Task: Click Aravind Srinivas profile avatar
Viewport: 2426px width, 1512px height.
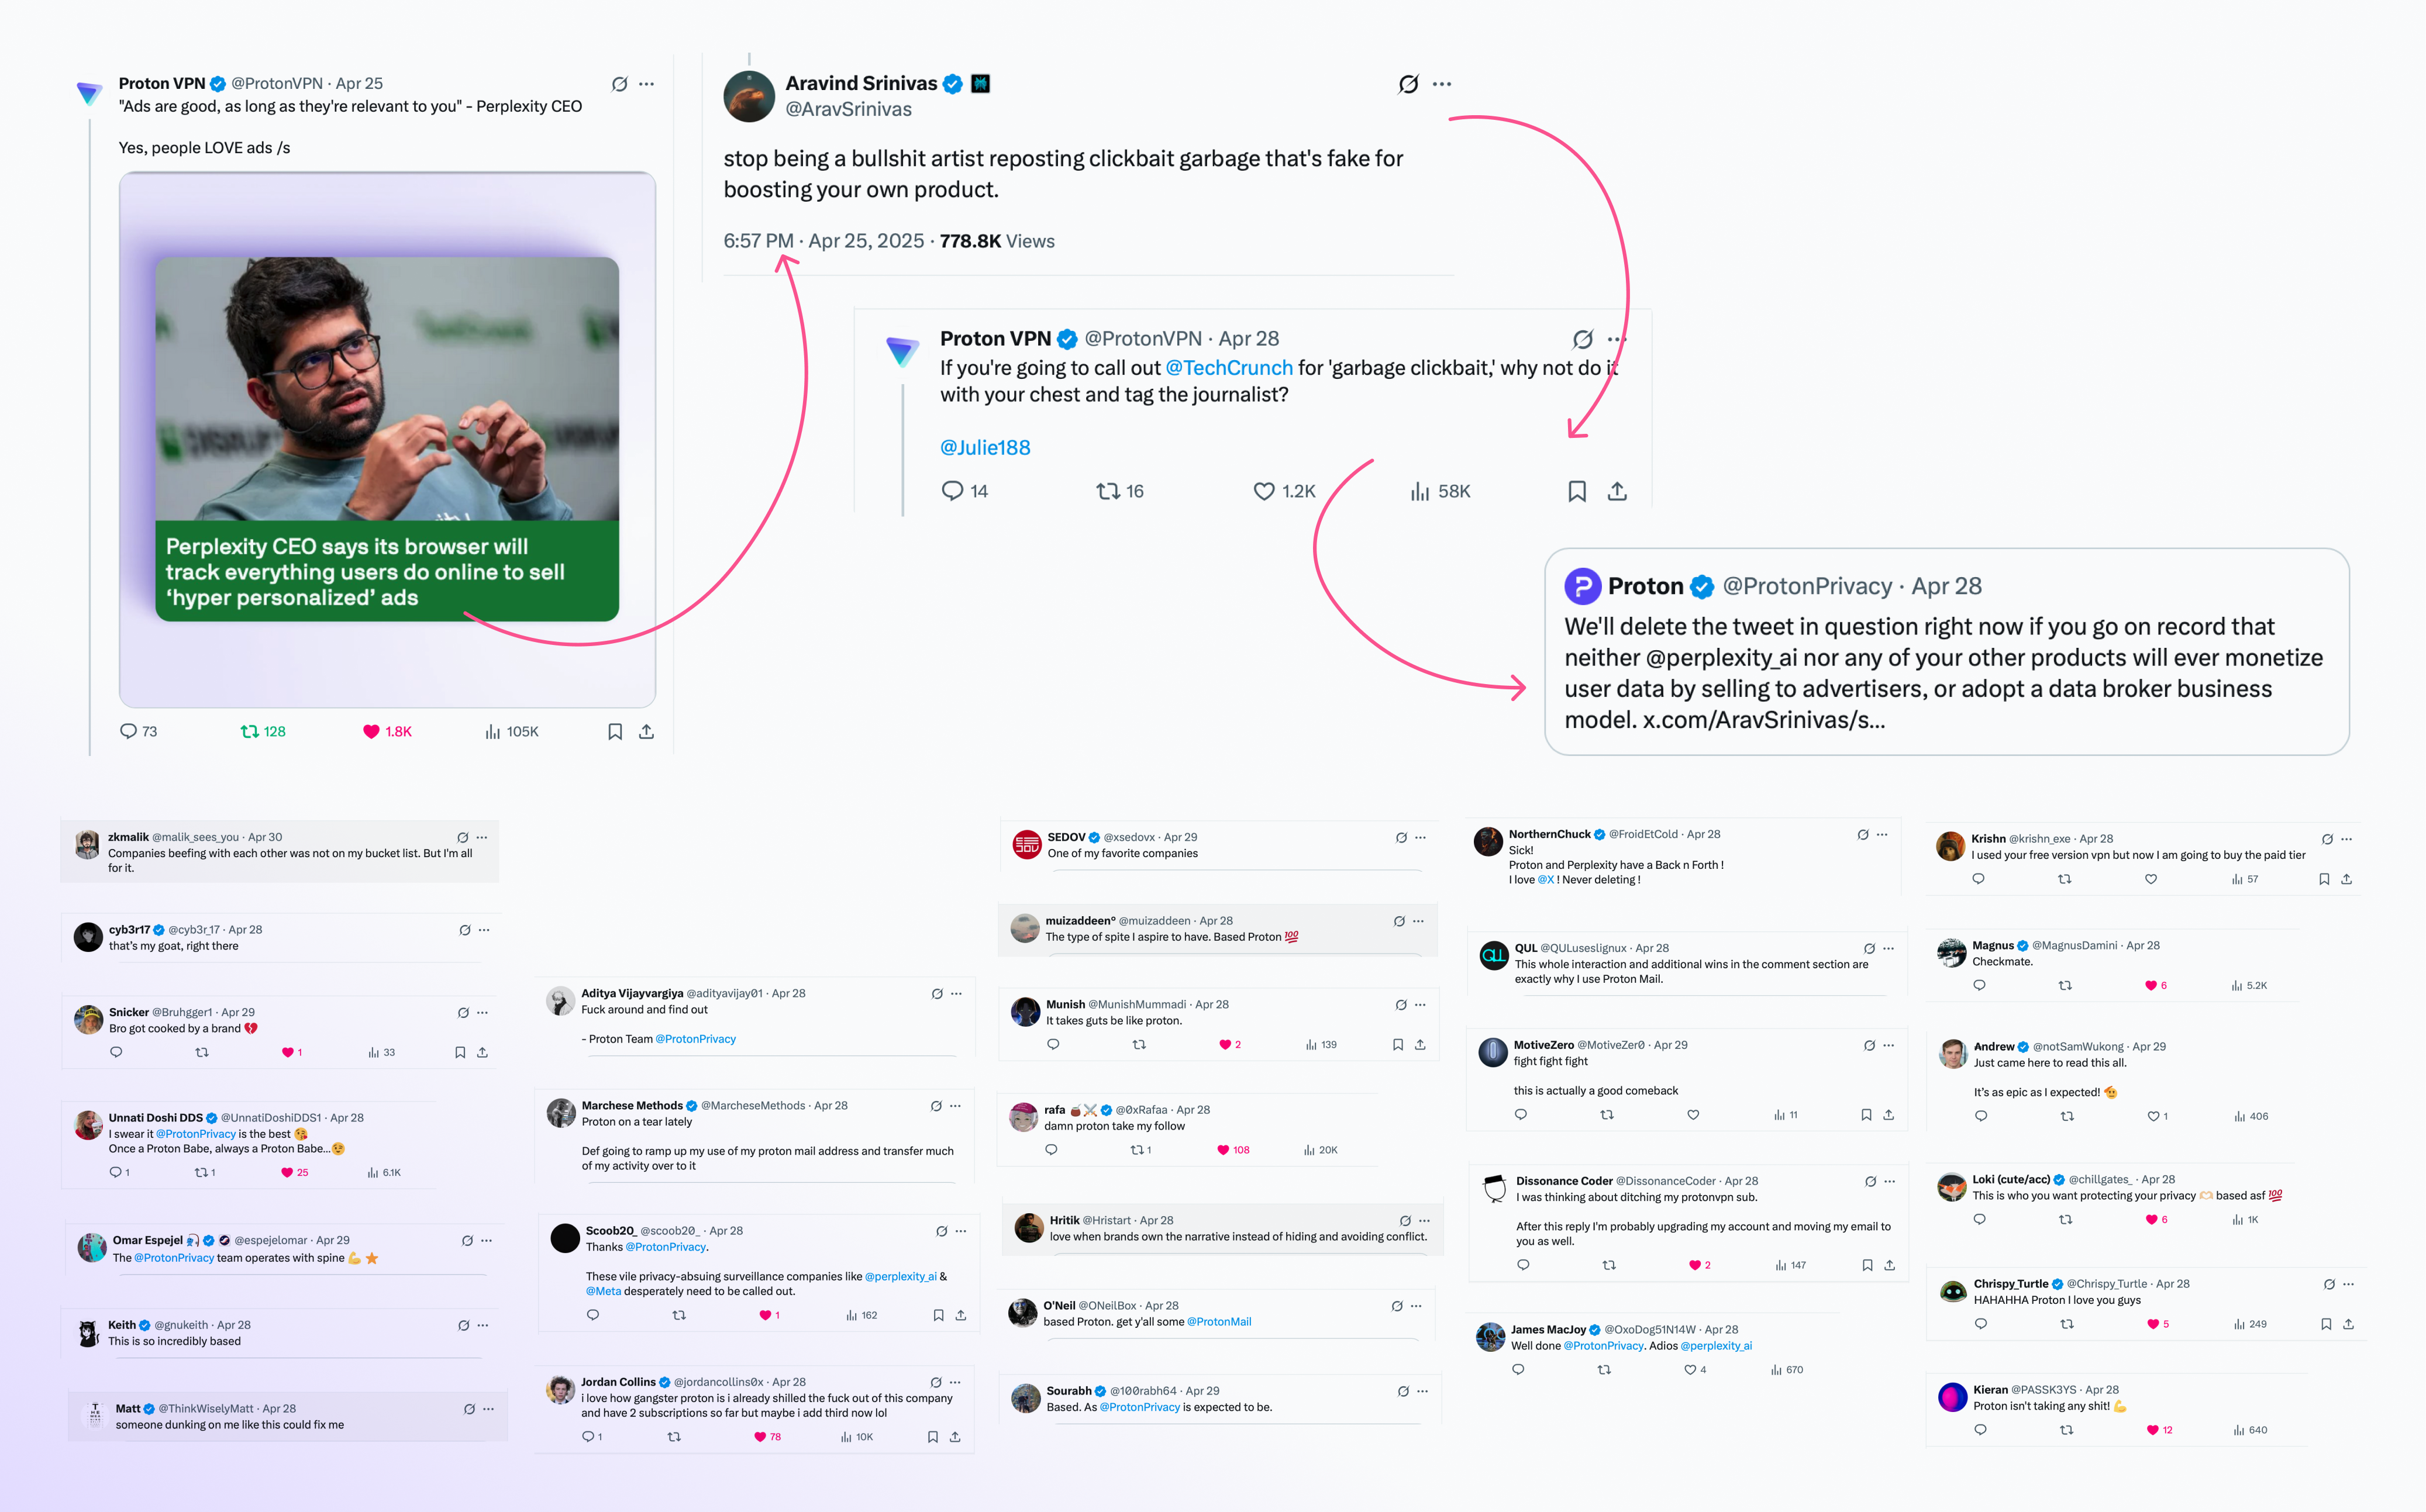Action: tap(749, 96)
